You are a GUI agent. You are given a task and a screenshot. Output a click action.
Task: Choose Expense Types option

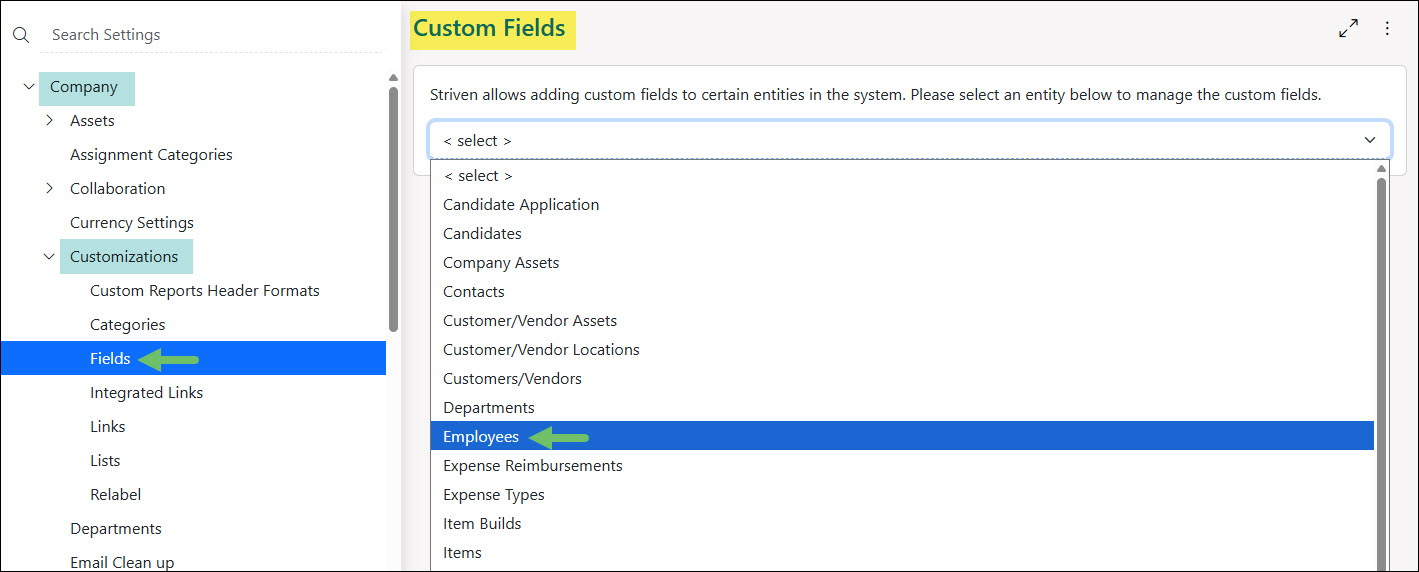[x=902, y=495]
